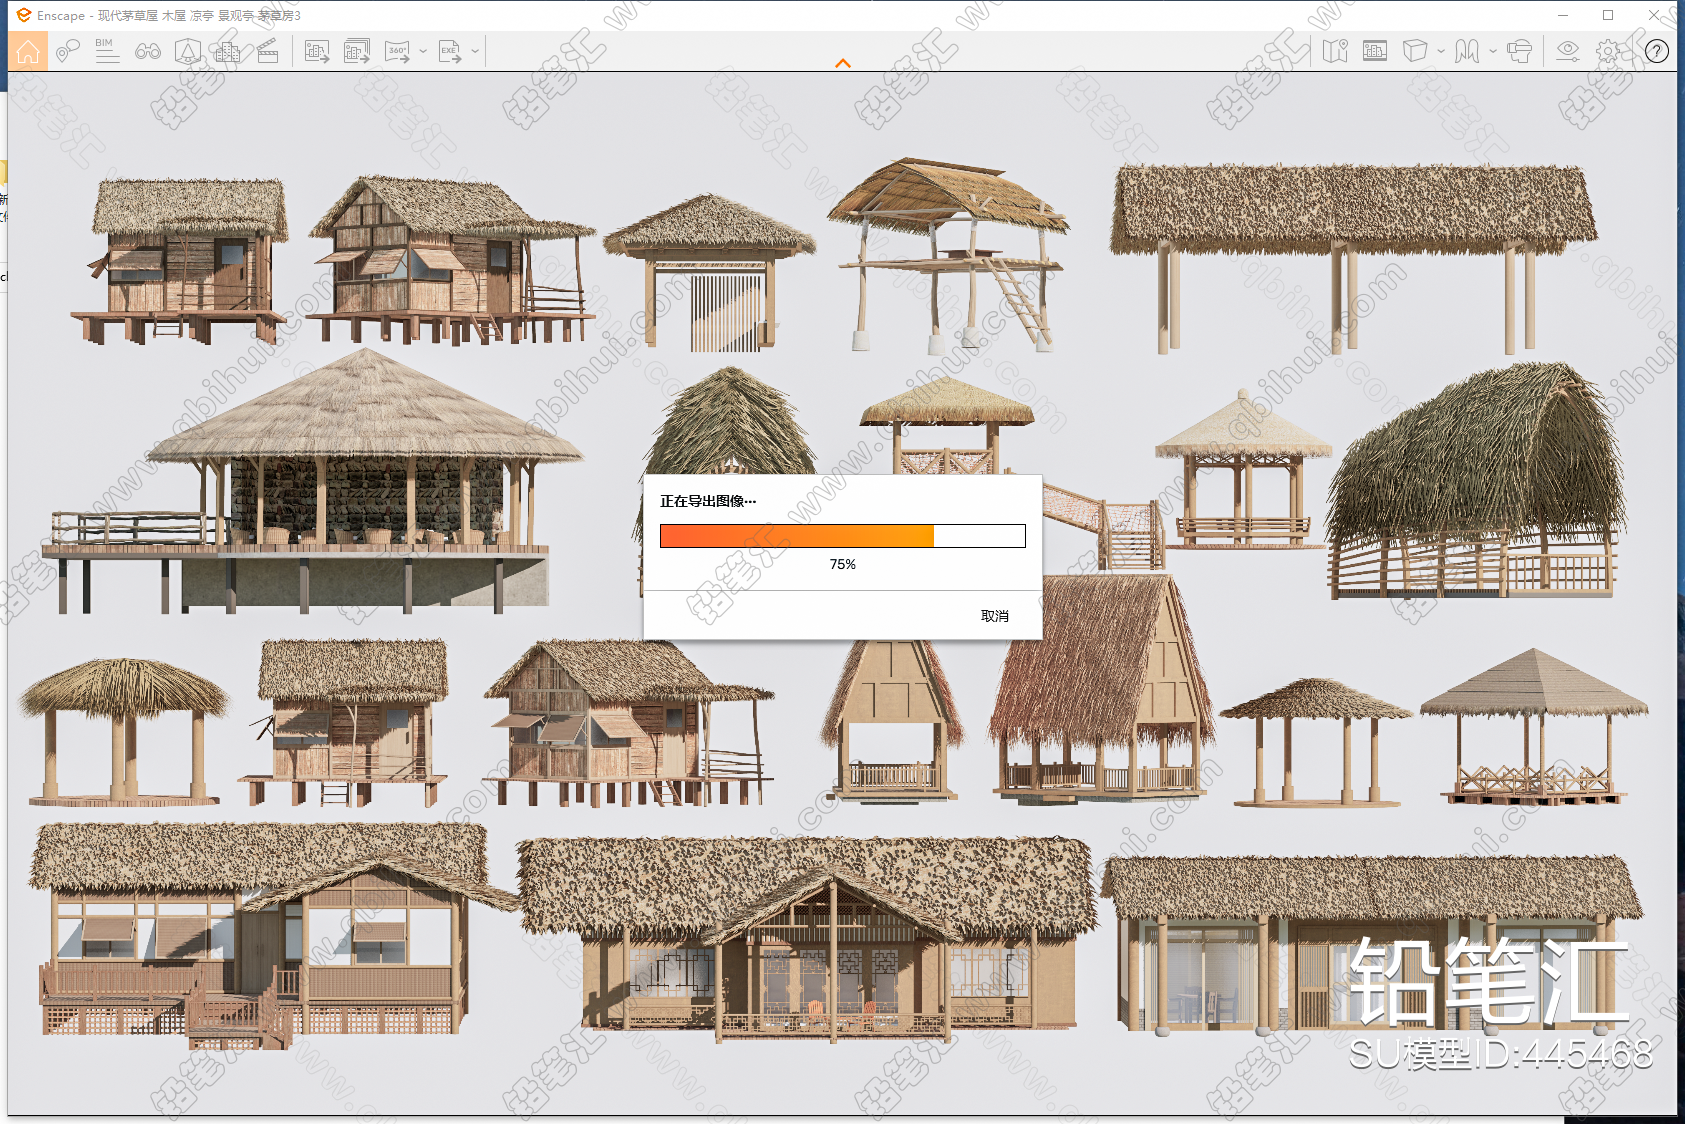Collapse the toolbar with orange chevron
Image resolution: width=1685 pixels, height=1124 pixels.
click(843, 63)
